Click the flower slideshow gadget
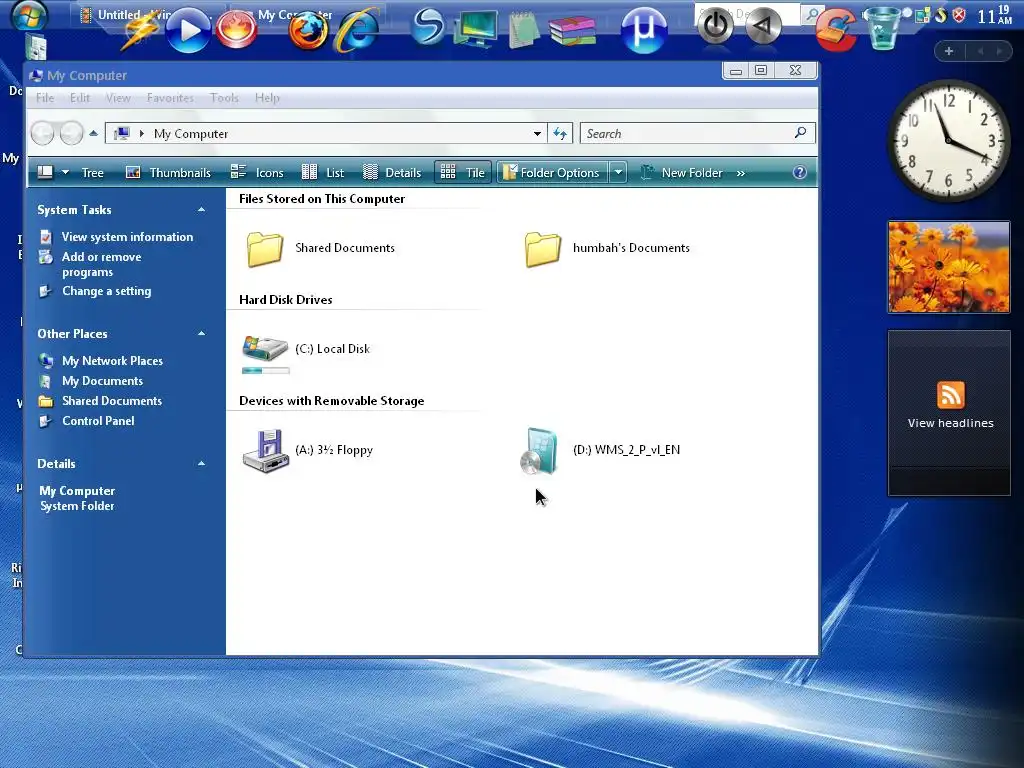This screenshot has width=1024, height=768. [x=948, y=266]
